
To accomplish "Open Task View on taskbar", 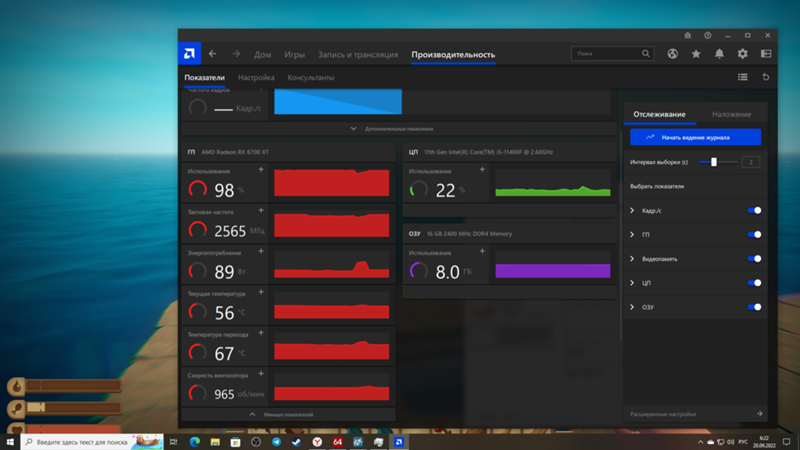I will 173,442.
